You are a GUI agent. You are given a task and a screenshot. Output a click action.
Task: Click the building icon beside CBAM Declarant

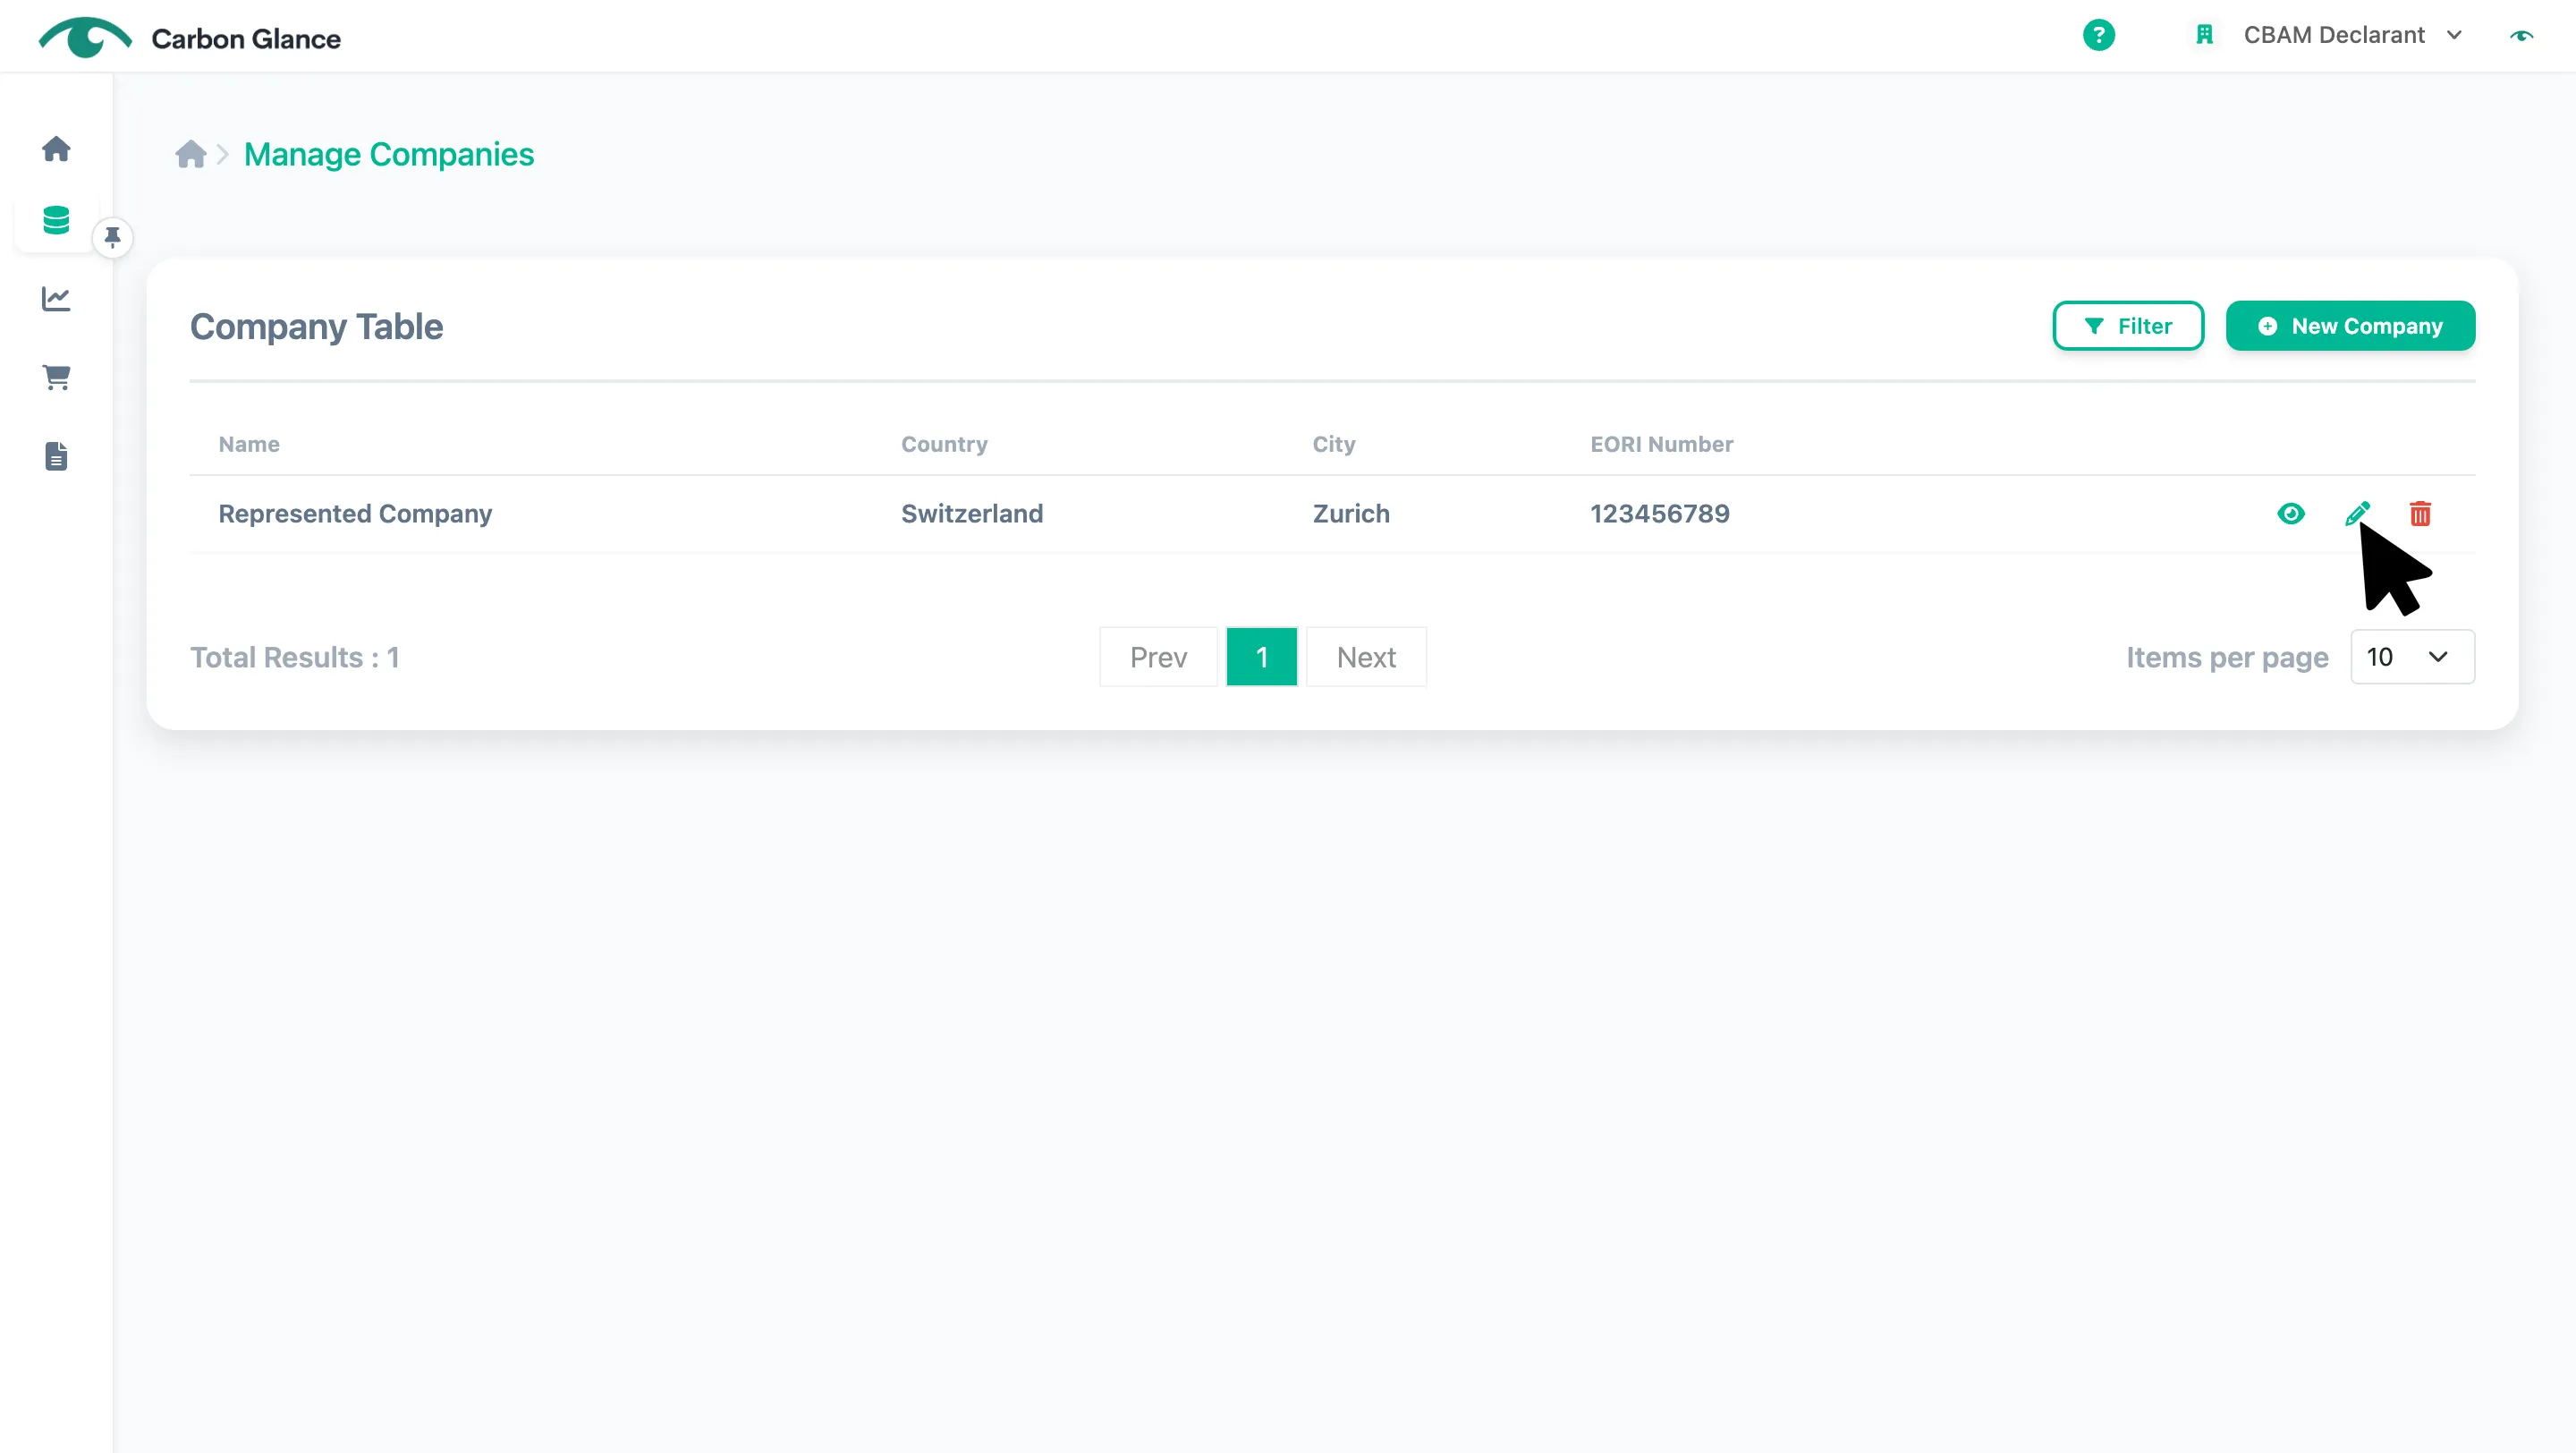(2204, 35)
